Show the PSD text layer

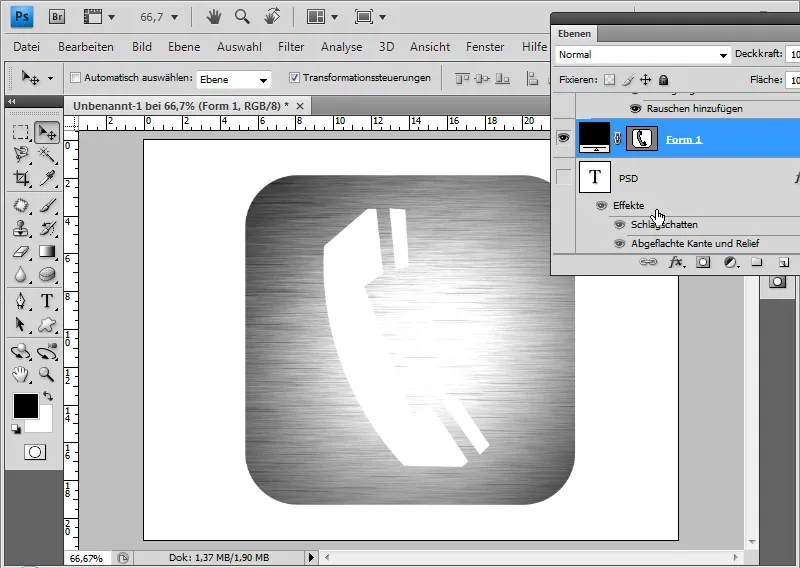[564, 178]
